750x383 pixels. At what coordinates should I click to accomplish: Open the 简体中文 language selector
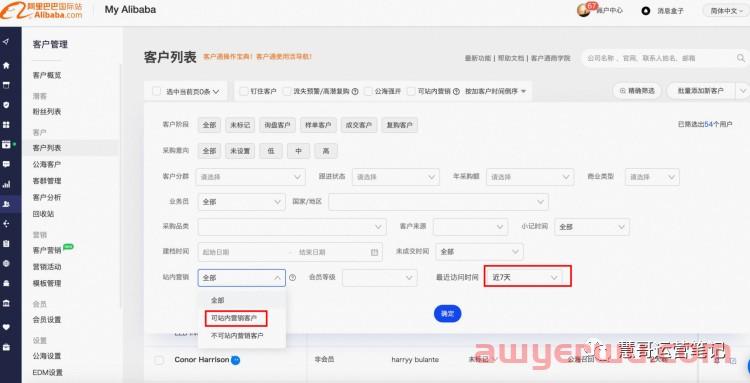726,11
